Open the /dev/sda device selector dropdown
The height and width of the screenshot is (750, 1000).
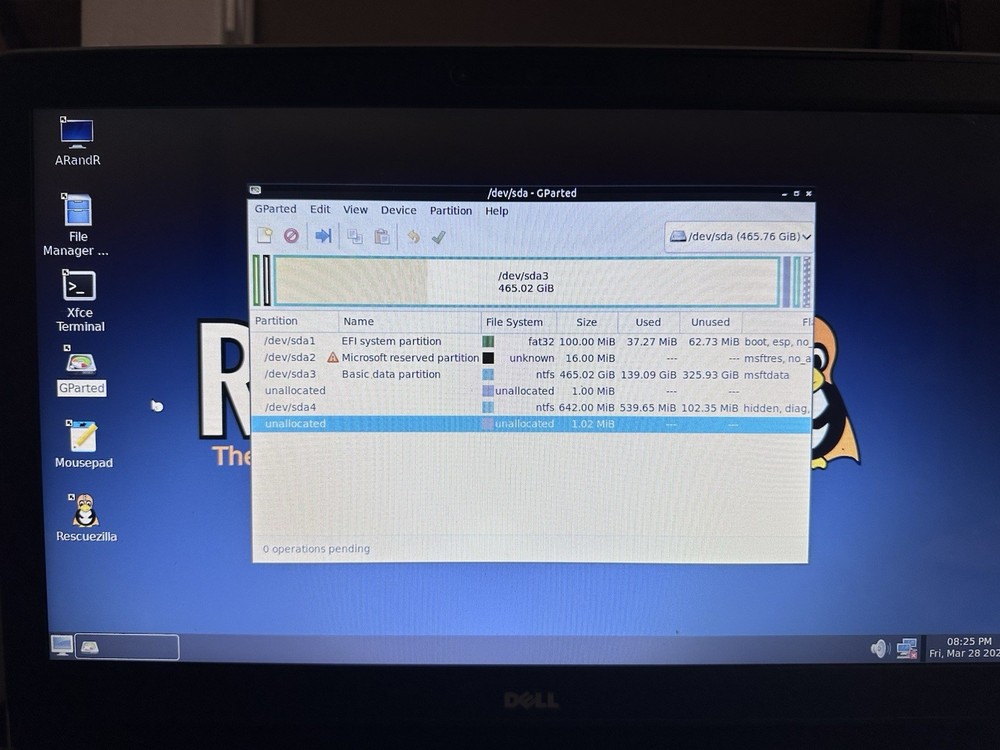pos(740,237)
